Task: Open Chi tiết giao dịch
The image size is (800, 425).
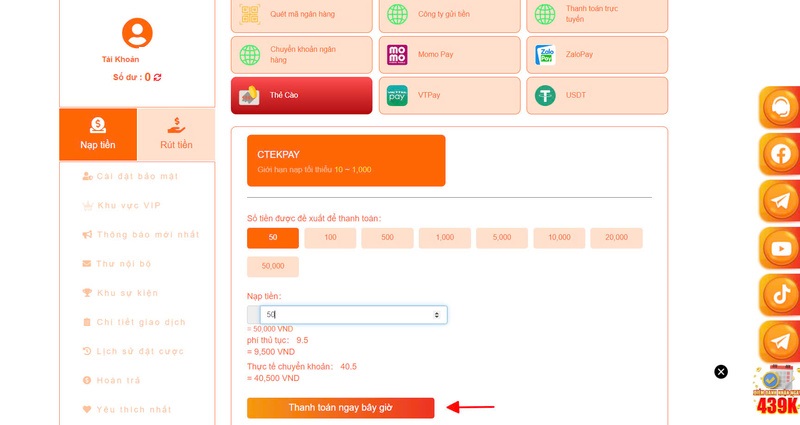Action: 134,322
